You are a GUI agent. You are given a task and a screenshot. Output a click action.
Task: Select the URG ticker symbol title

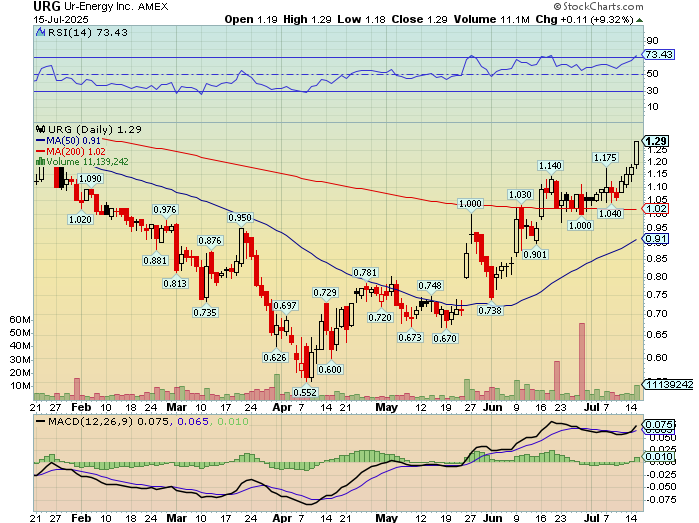[x=47, y=6]
